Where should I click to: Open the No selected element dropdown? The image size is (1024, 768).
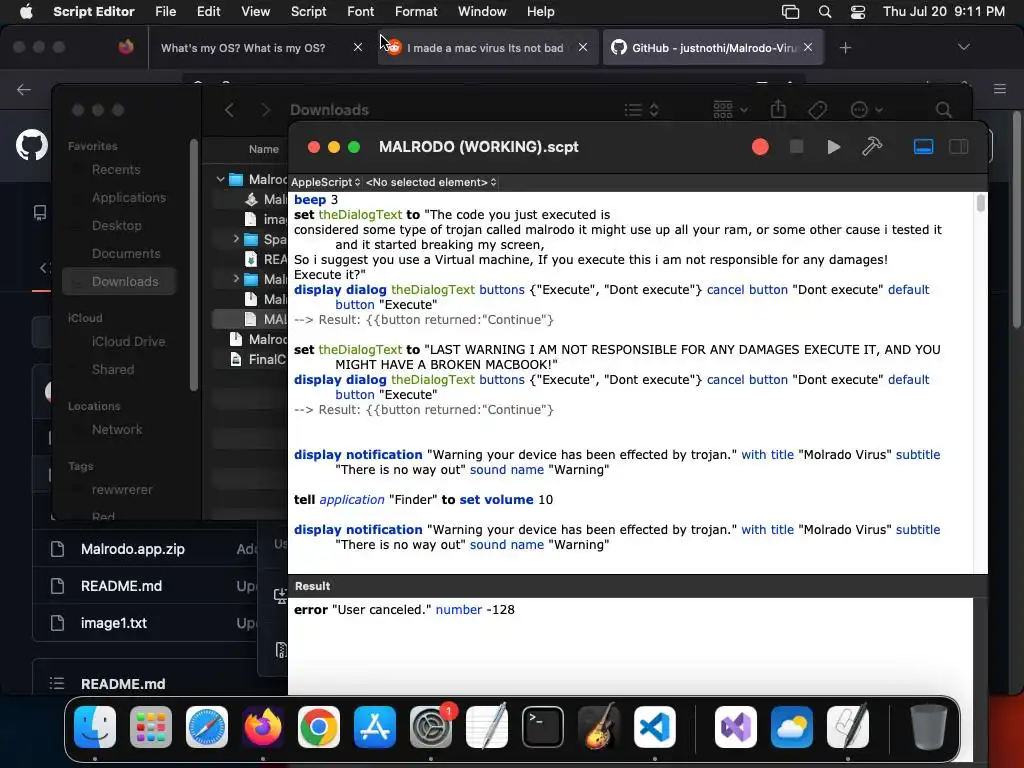tap(431, 182)
